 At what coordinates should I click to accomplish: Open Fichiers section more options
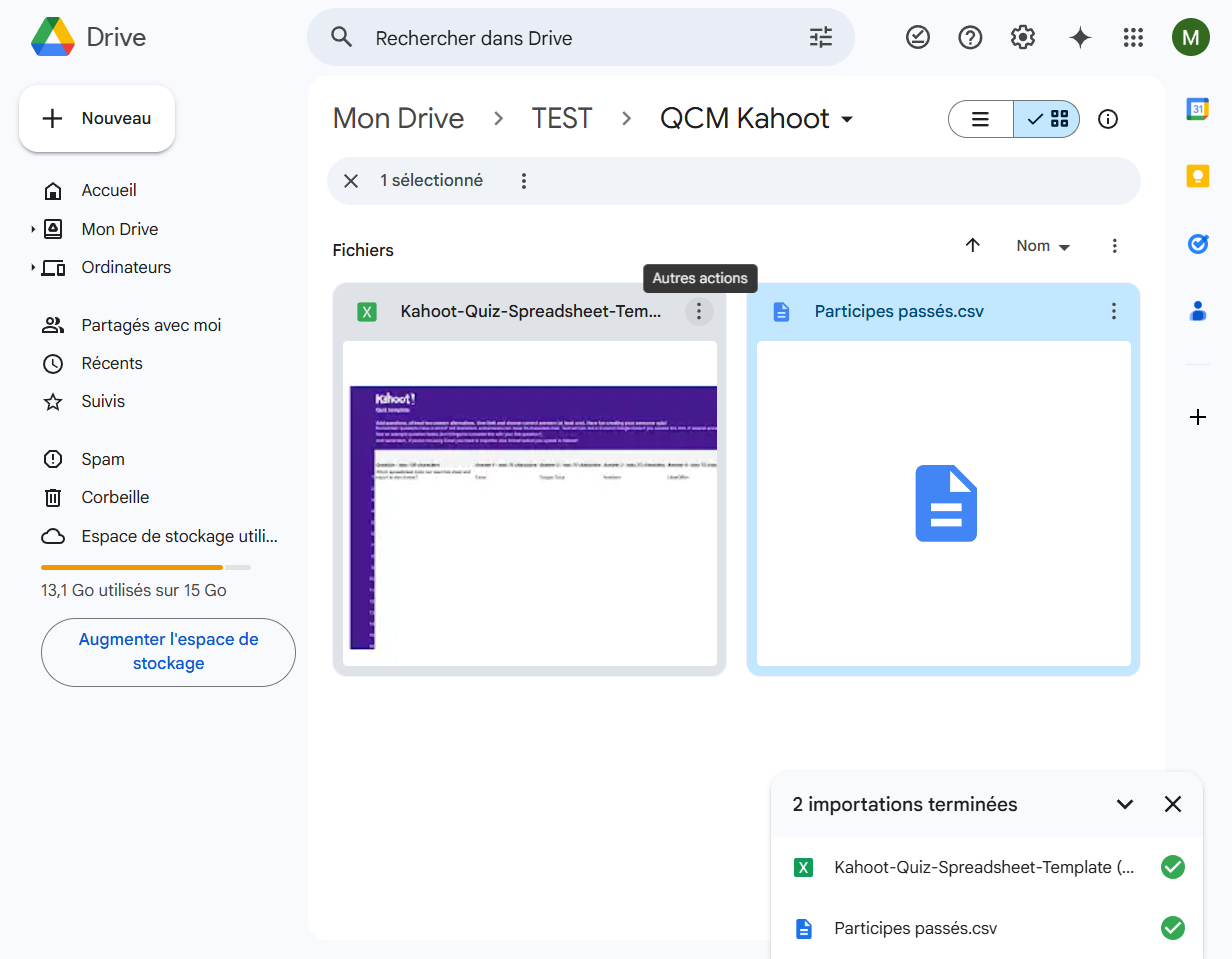tap(1115, 246)
